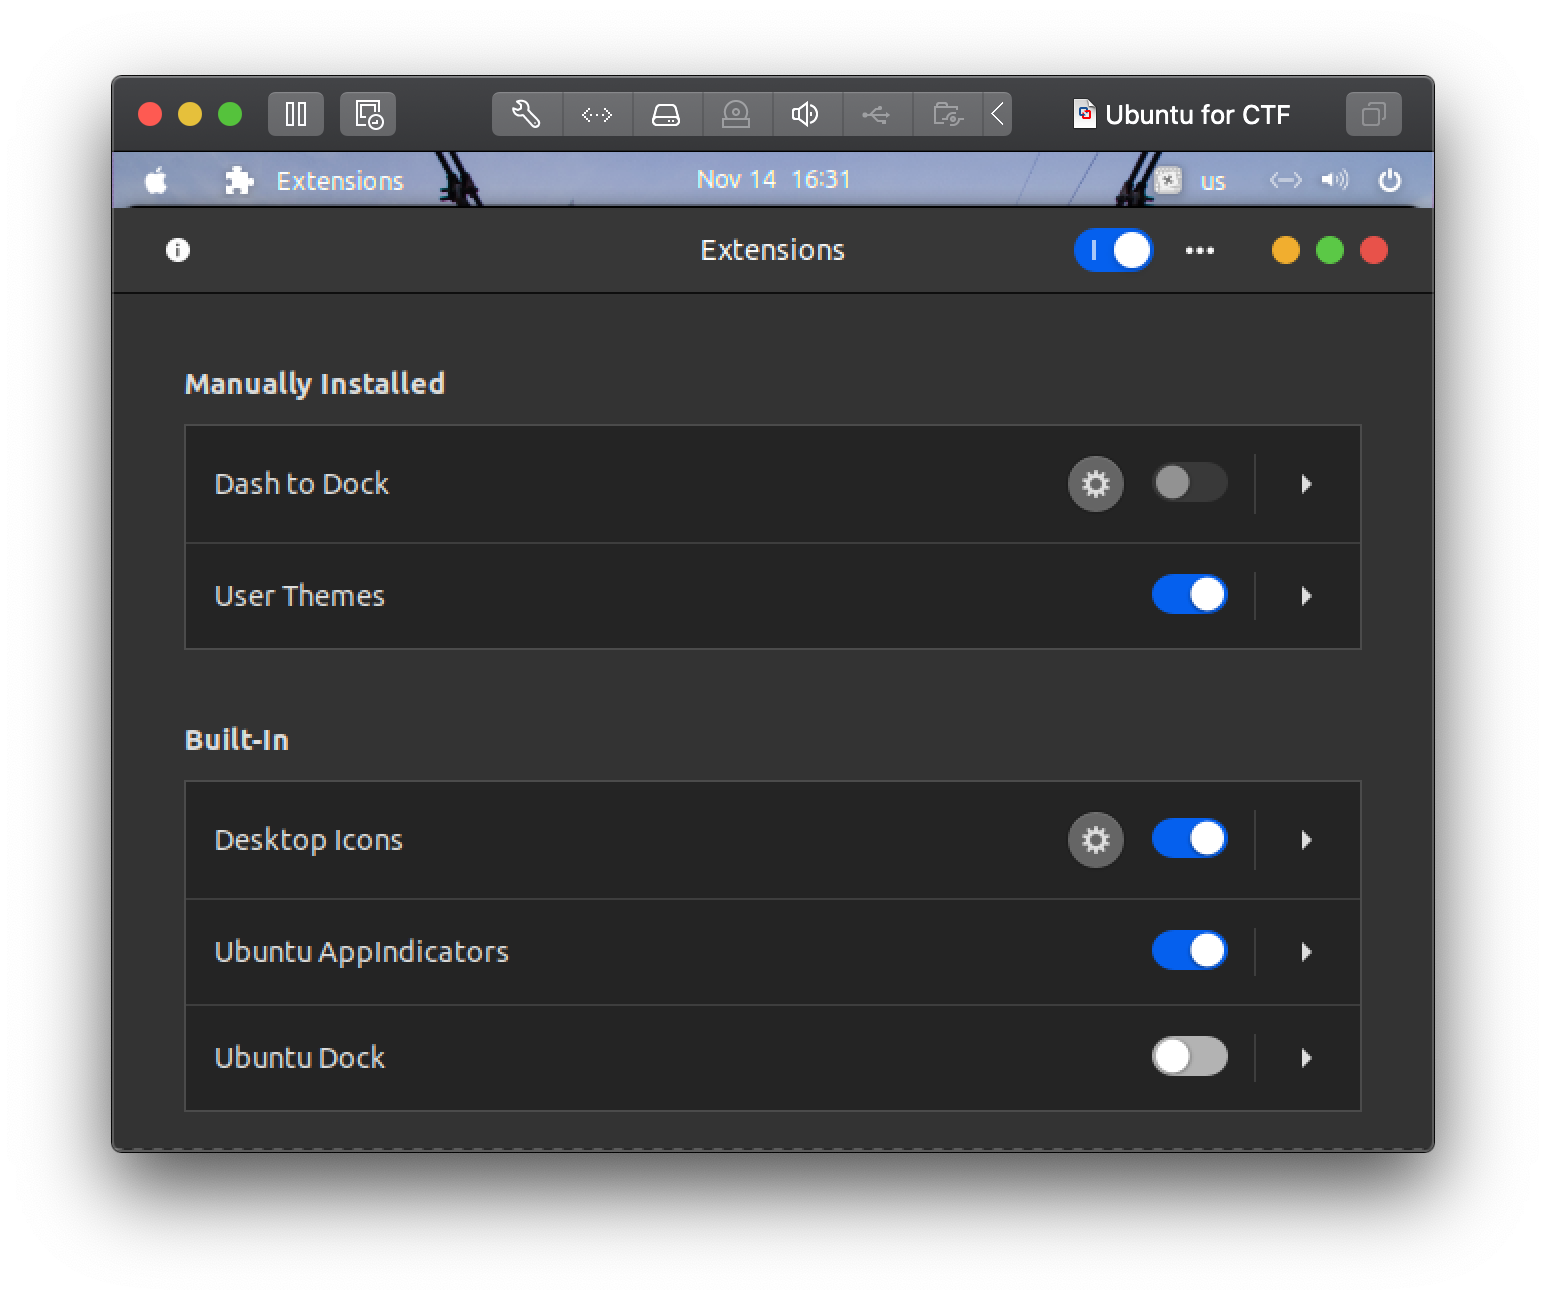The width and height of the screenshot is (1546, 1300).
Task: Pause the virtual machine
Action: pos(296,114)
